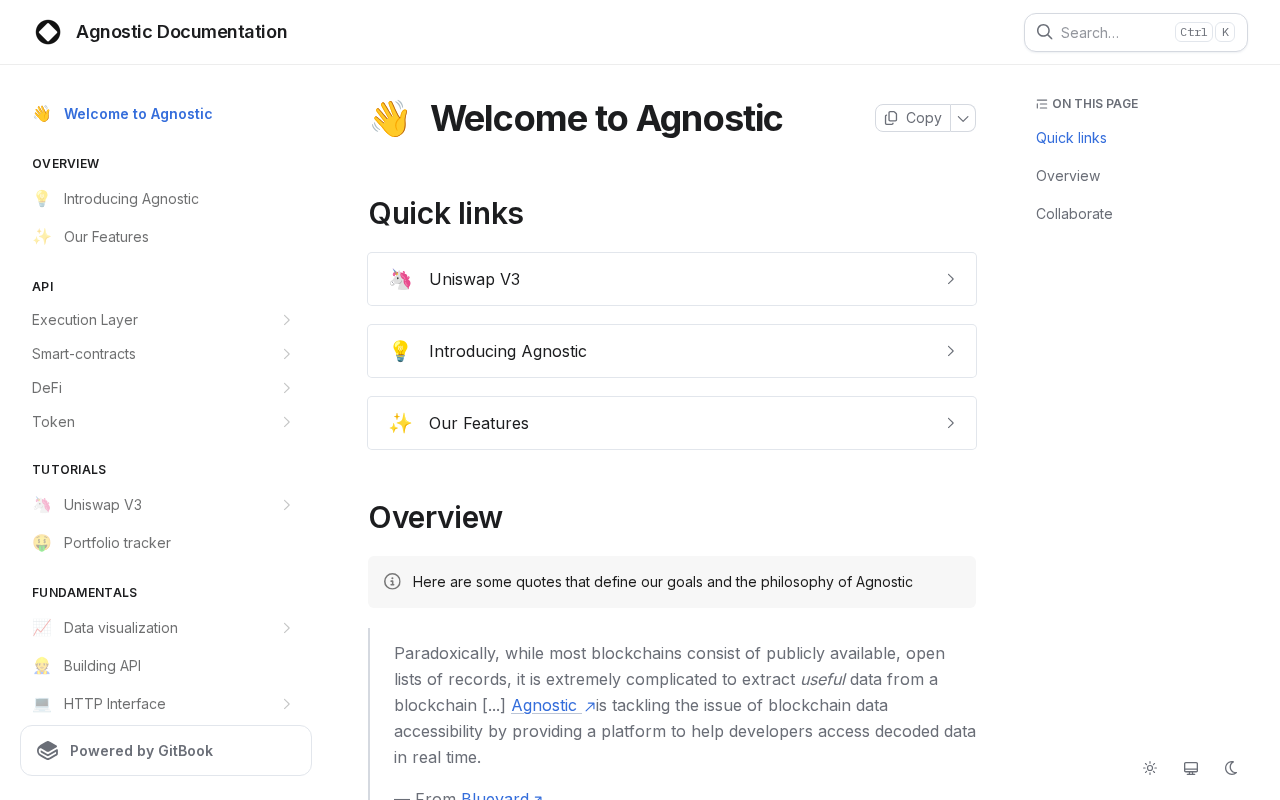Open Portfolio tracker tutorial

tap(117, 543)
